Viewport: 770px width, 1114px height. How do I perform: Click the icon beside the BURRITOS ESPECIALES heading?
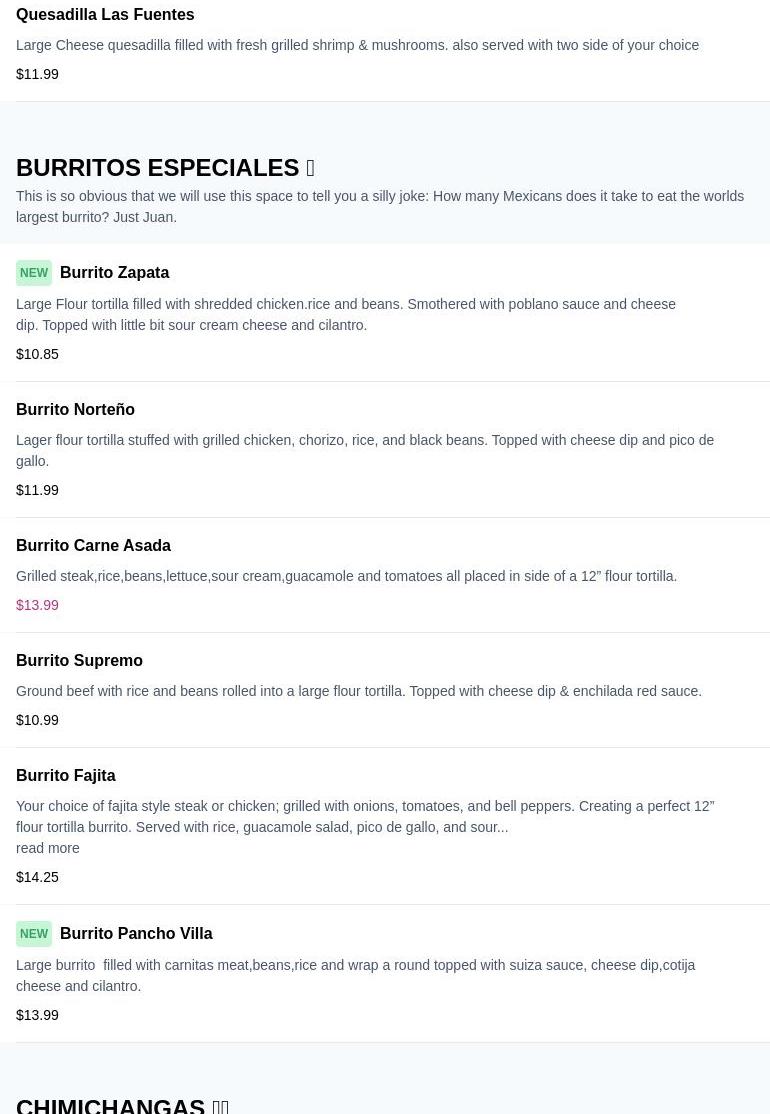(x=310, y=168)
